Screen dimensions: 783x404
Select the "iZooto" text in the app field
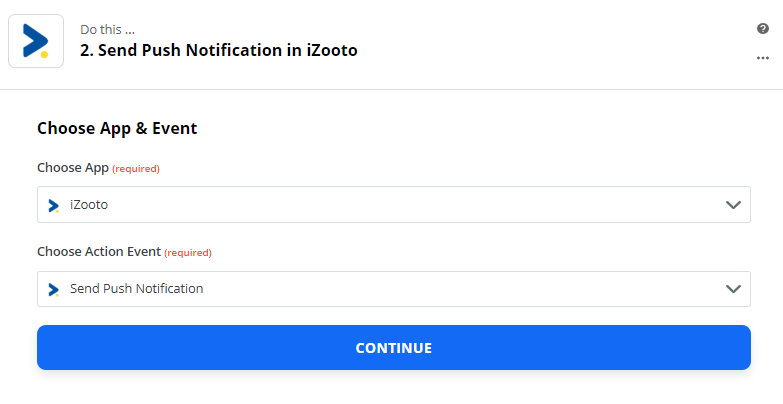pos(89,205)
